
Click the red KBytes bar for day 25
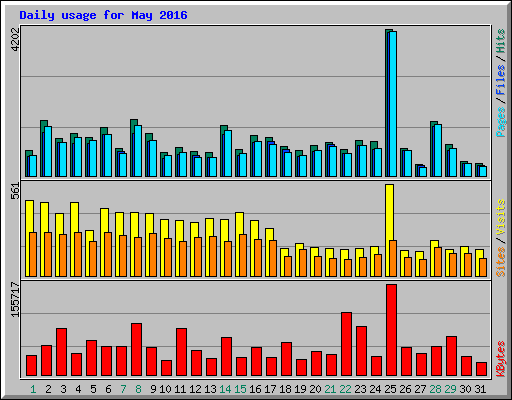click(x=392, y=330)
